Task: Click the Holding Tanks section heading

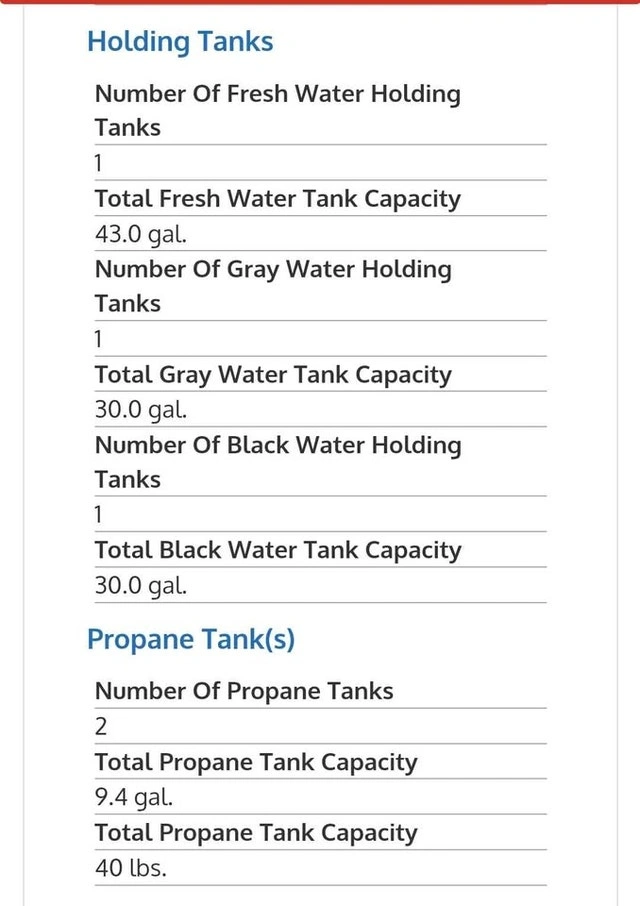Action: [x=180, y=42]
